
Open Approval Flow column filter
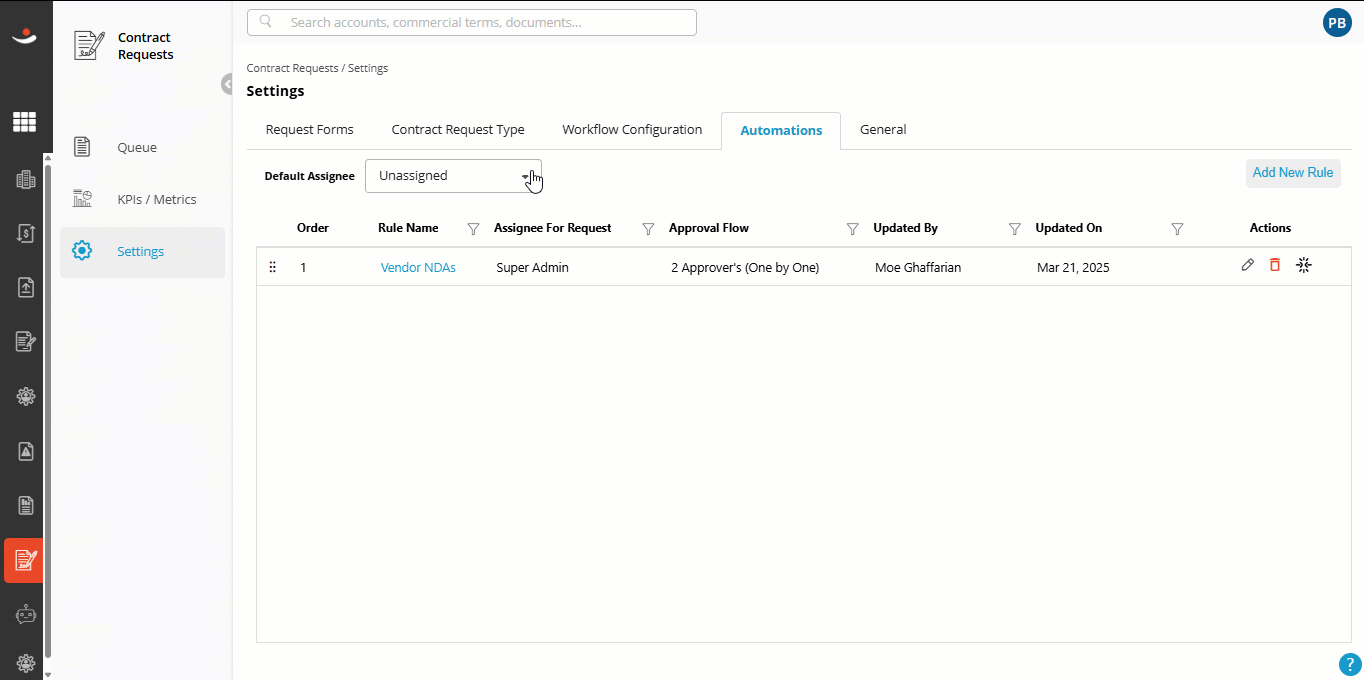tap(853, 229)
